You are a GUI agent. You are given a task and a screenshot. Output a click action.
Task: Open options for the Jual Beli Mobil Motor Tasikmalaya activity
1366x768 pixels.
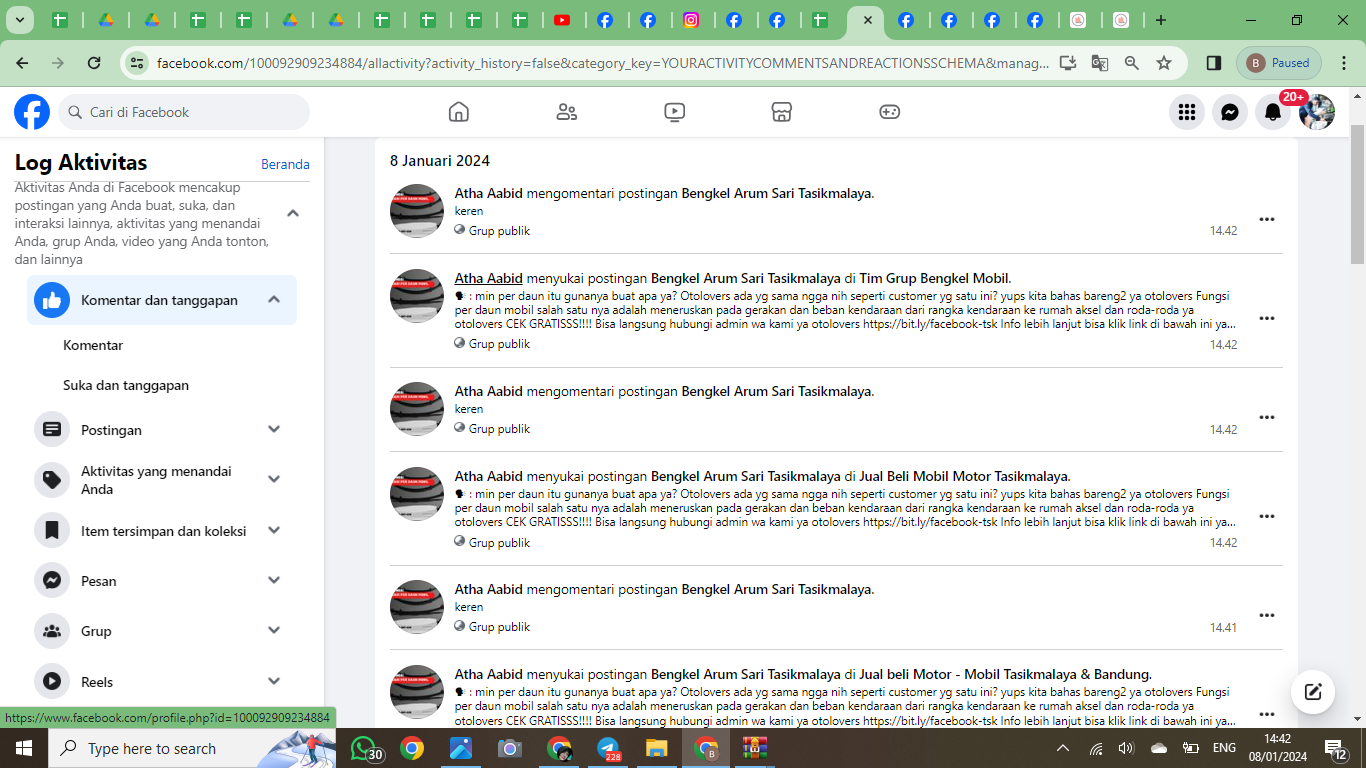[x=1267, y=516]
